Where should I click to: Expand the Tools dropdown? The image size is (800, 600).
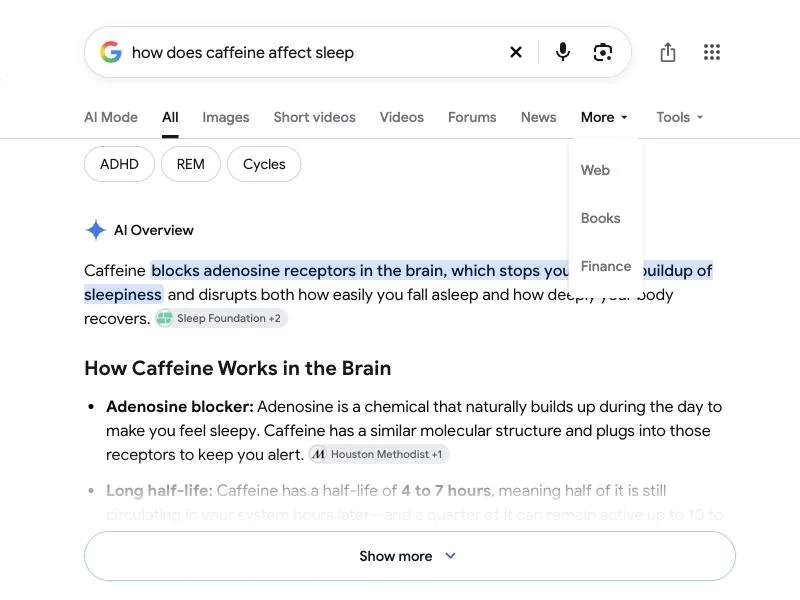[680, 117]
